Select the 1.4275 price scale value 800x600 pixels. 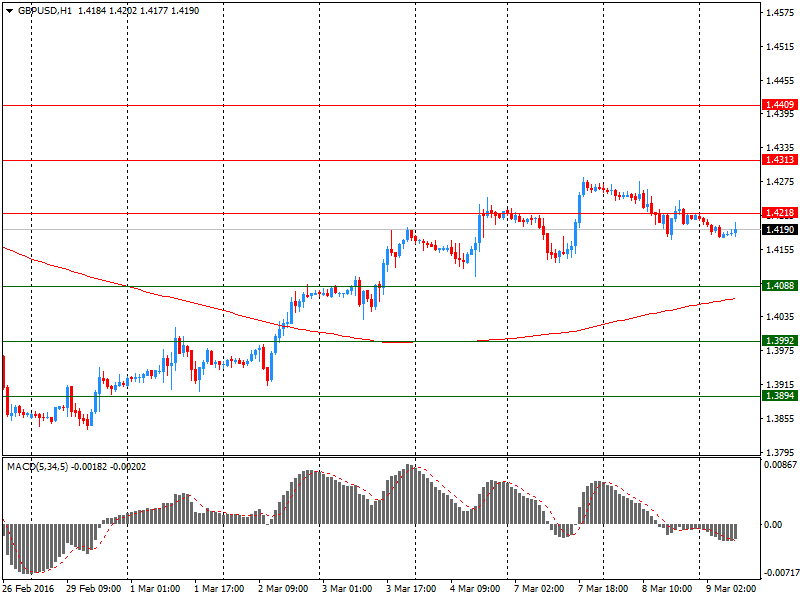tap(780, 182)
